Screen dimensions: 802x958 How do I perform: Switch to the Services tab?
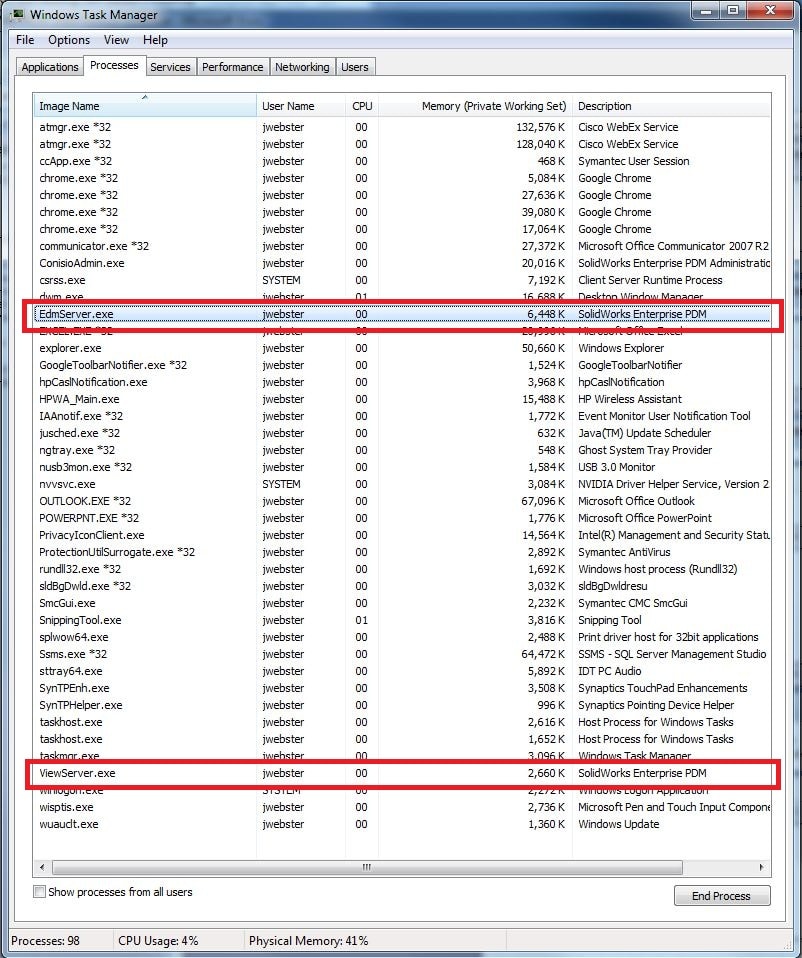point(170,67)
